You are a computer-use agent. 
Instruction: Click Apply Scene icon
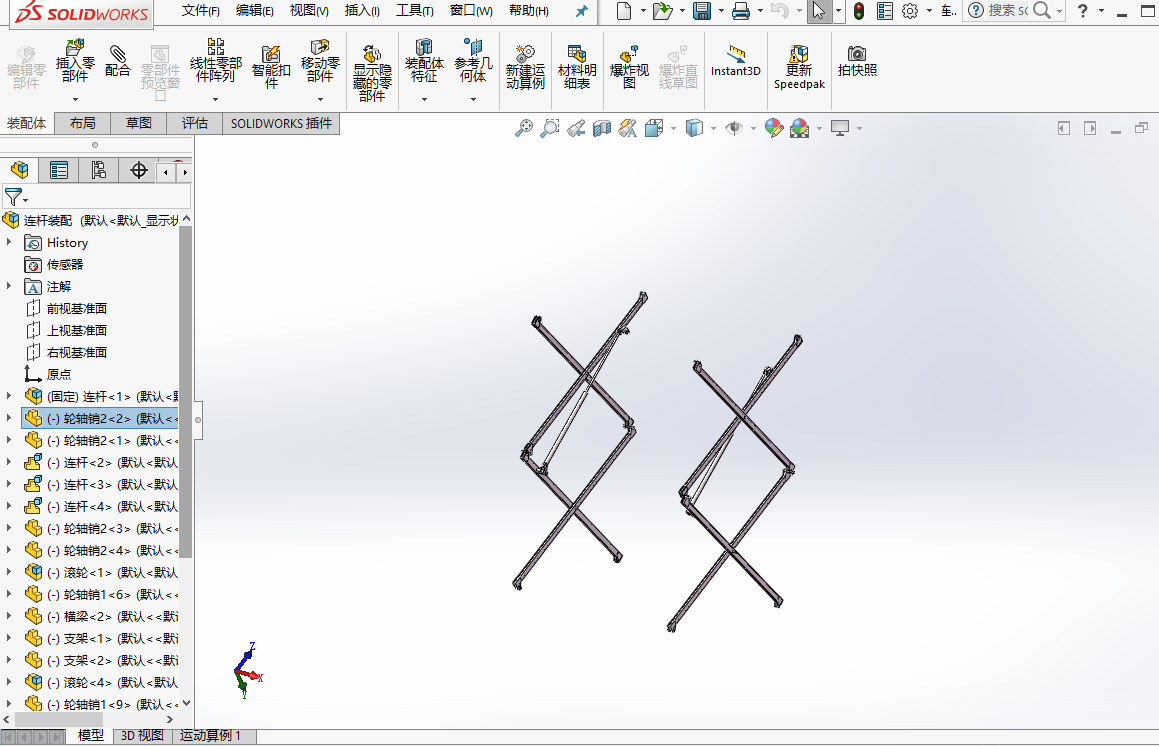800,129
